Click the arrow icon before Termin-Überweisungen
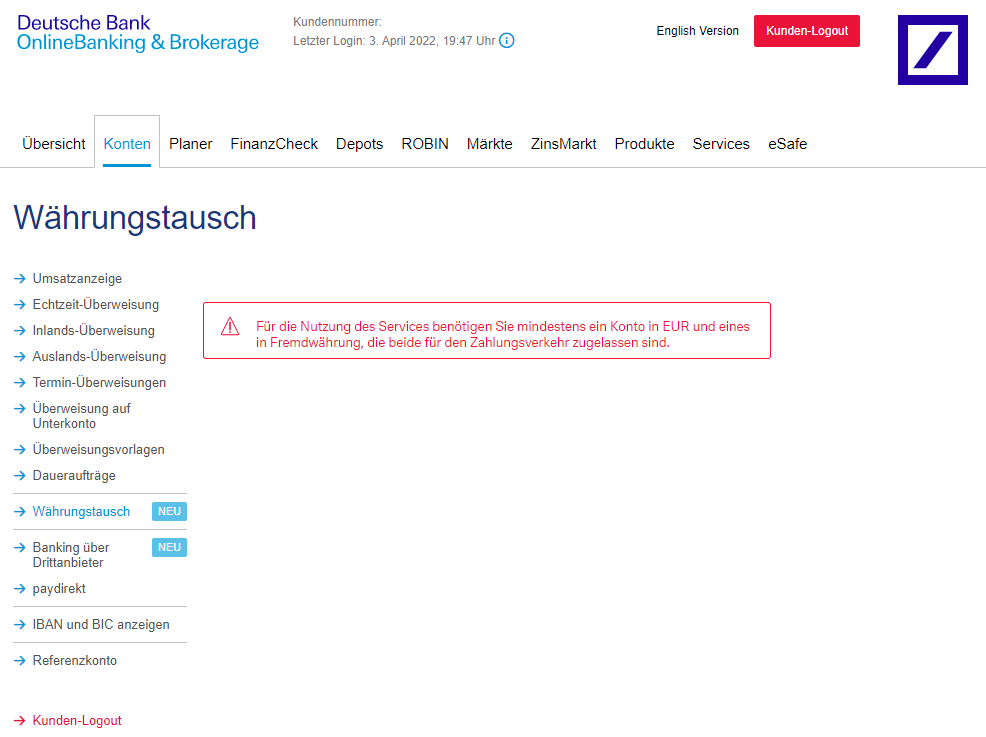 coord(20,382)
